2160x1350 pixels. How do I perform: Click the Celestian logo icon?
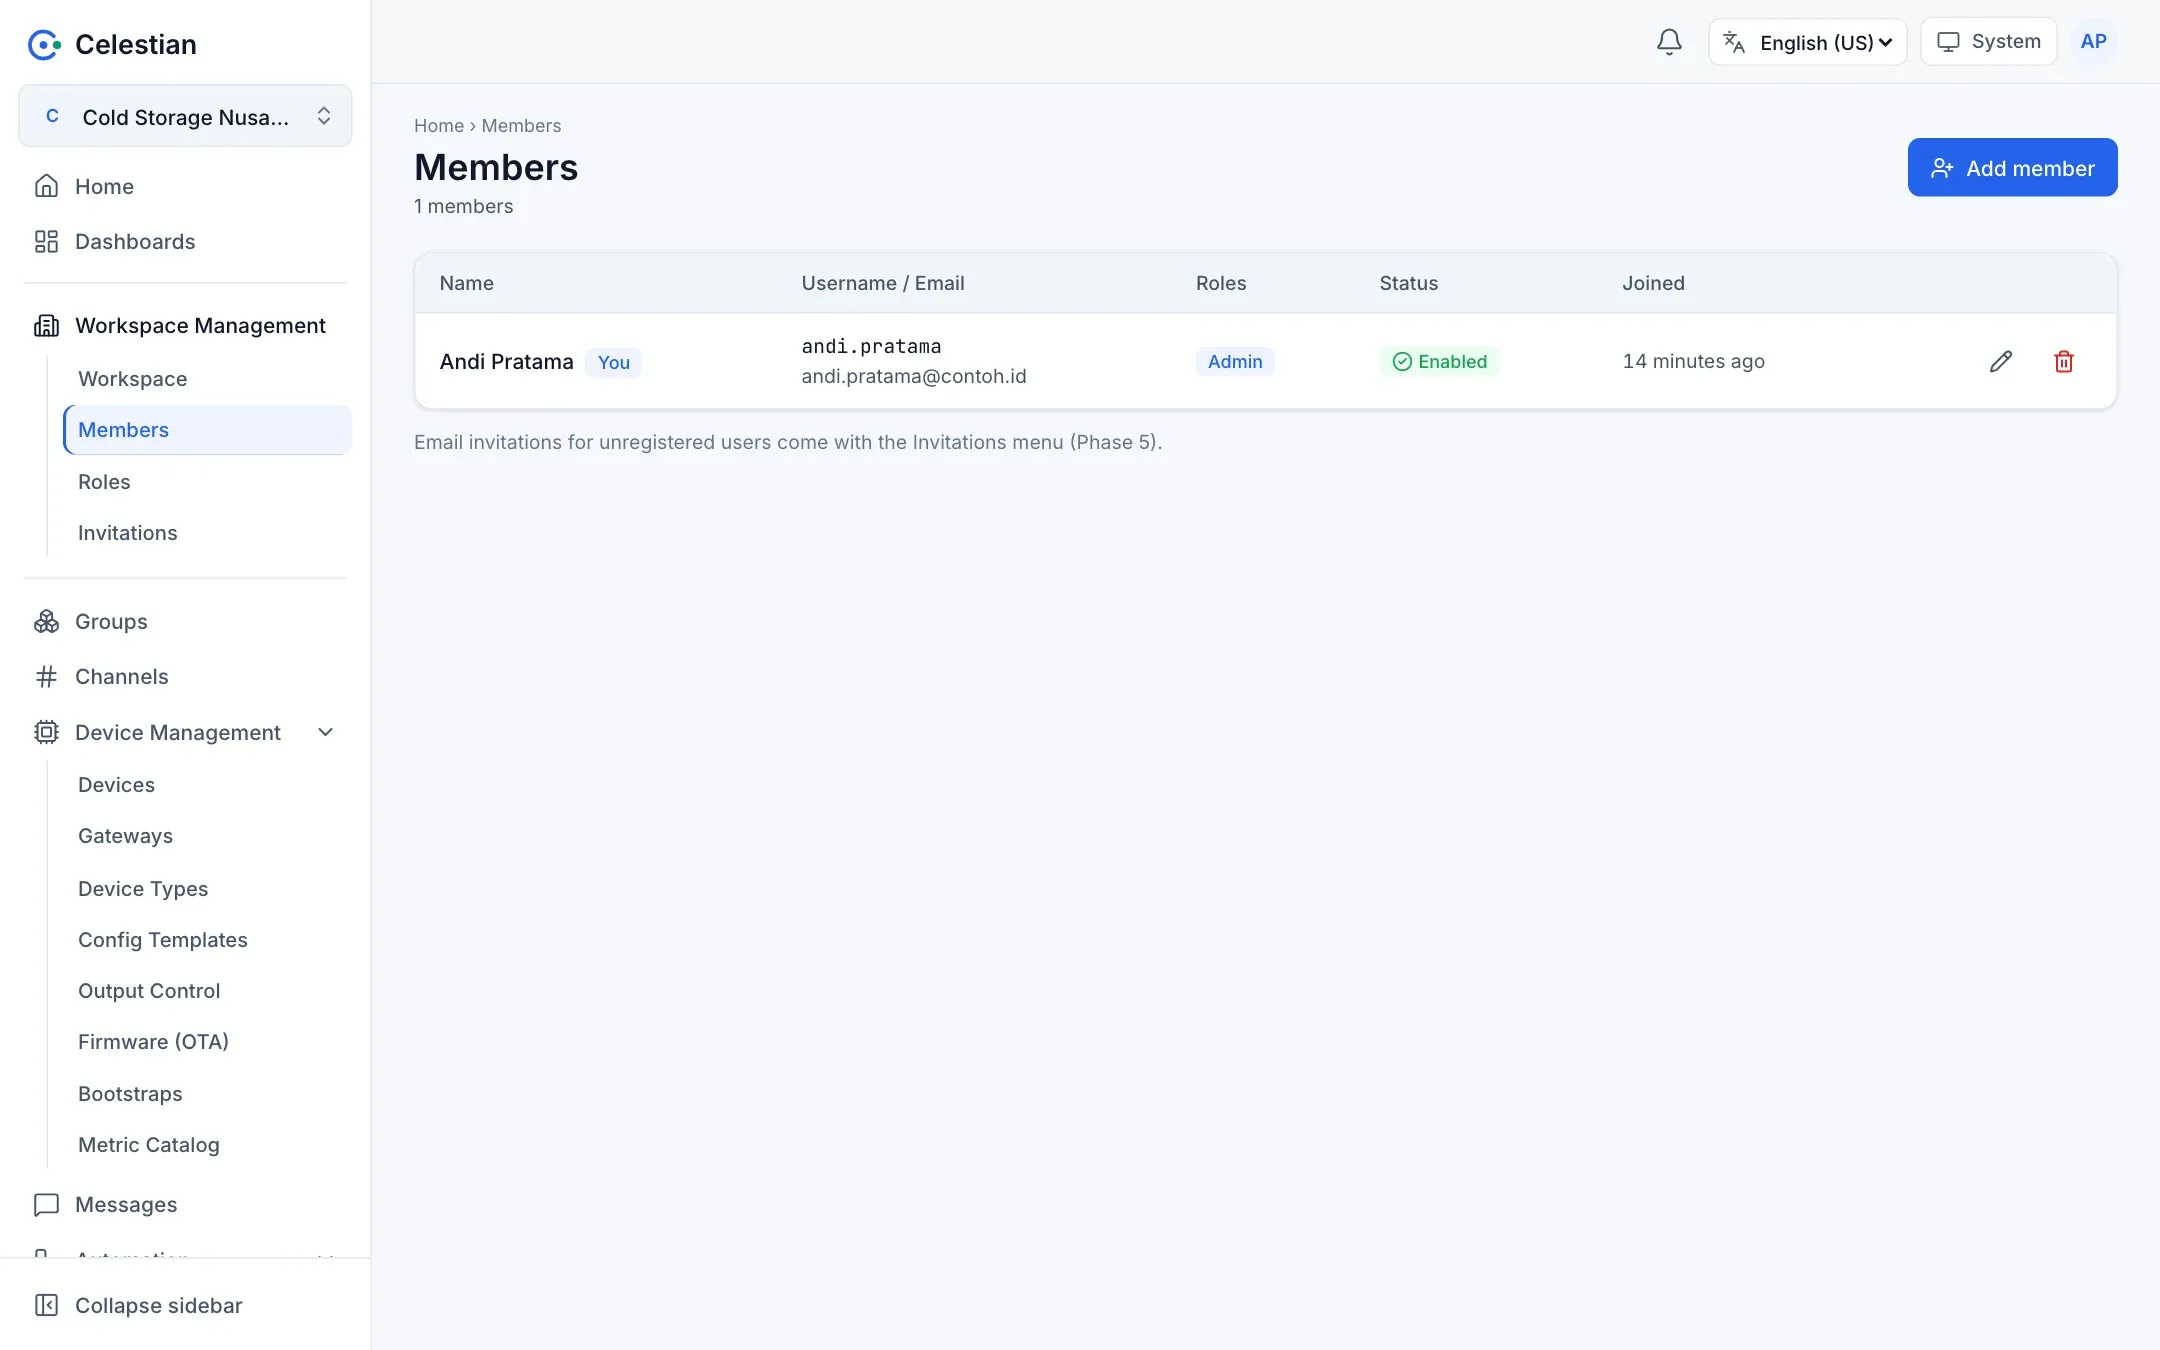click(44, 44)
